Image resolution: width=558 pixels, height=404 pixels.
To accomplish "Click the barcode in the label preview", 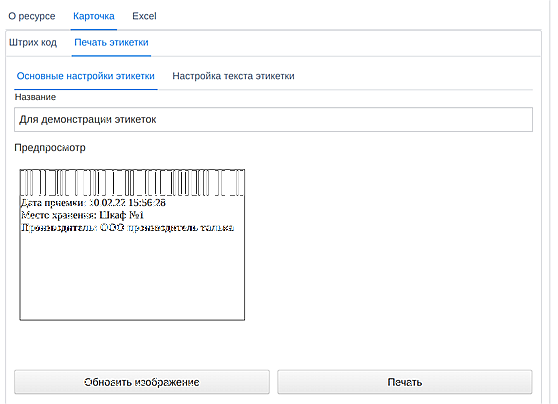I will pos(132,183).
